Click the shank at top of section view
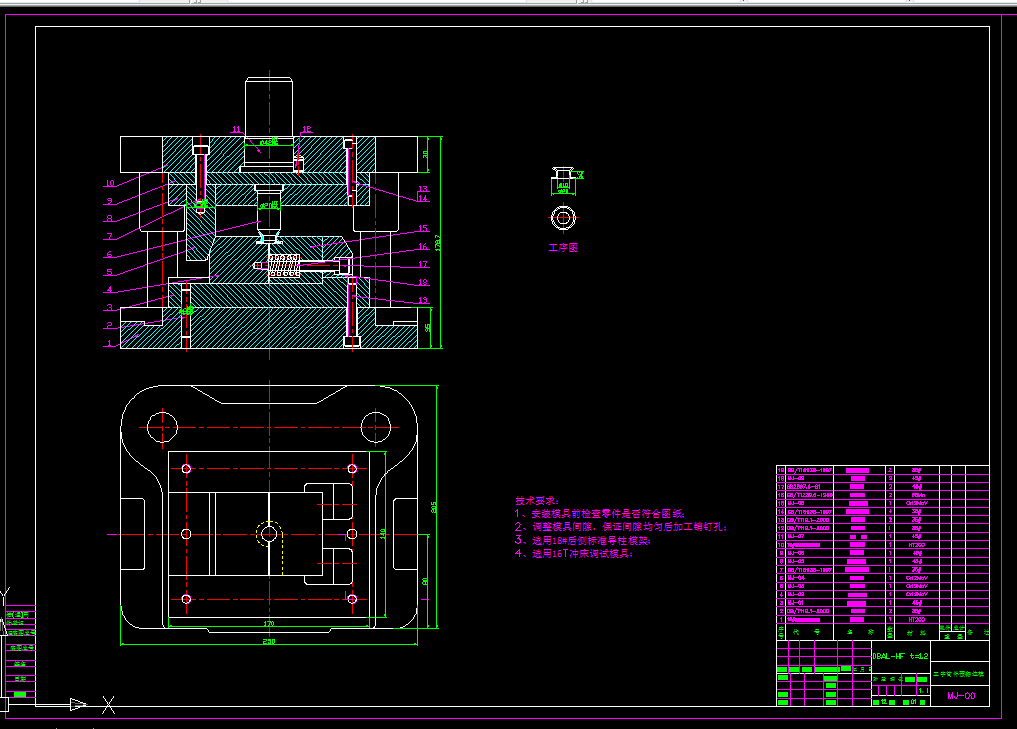This screenshot has width=1017, height=729. 269,107
